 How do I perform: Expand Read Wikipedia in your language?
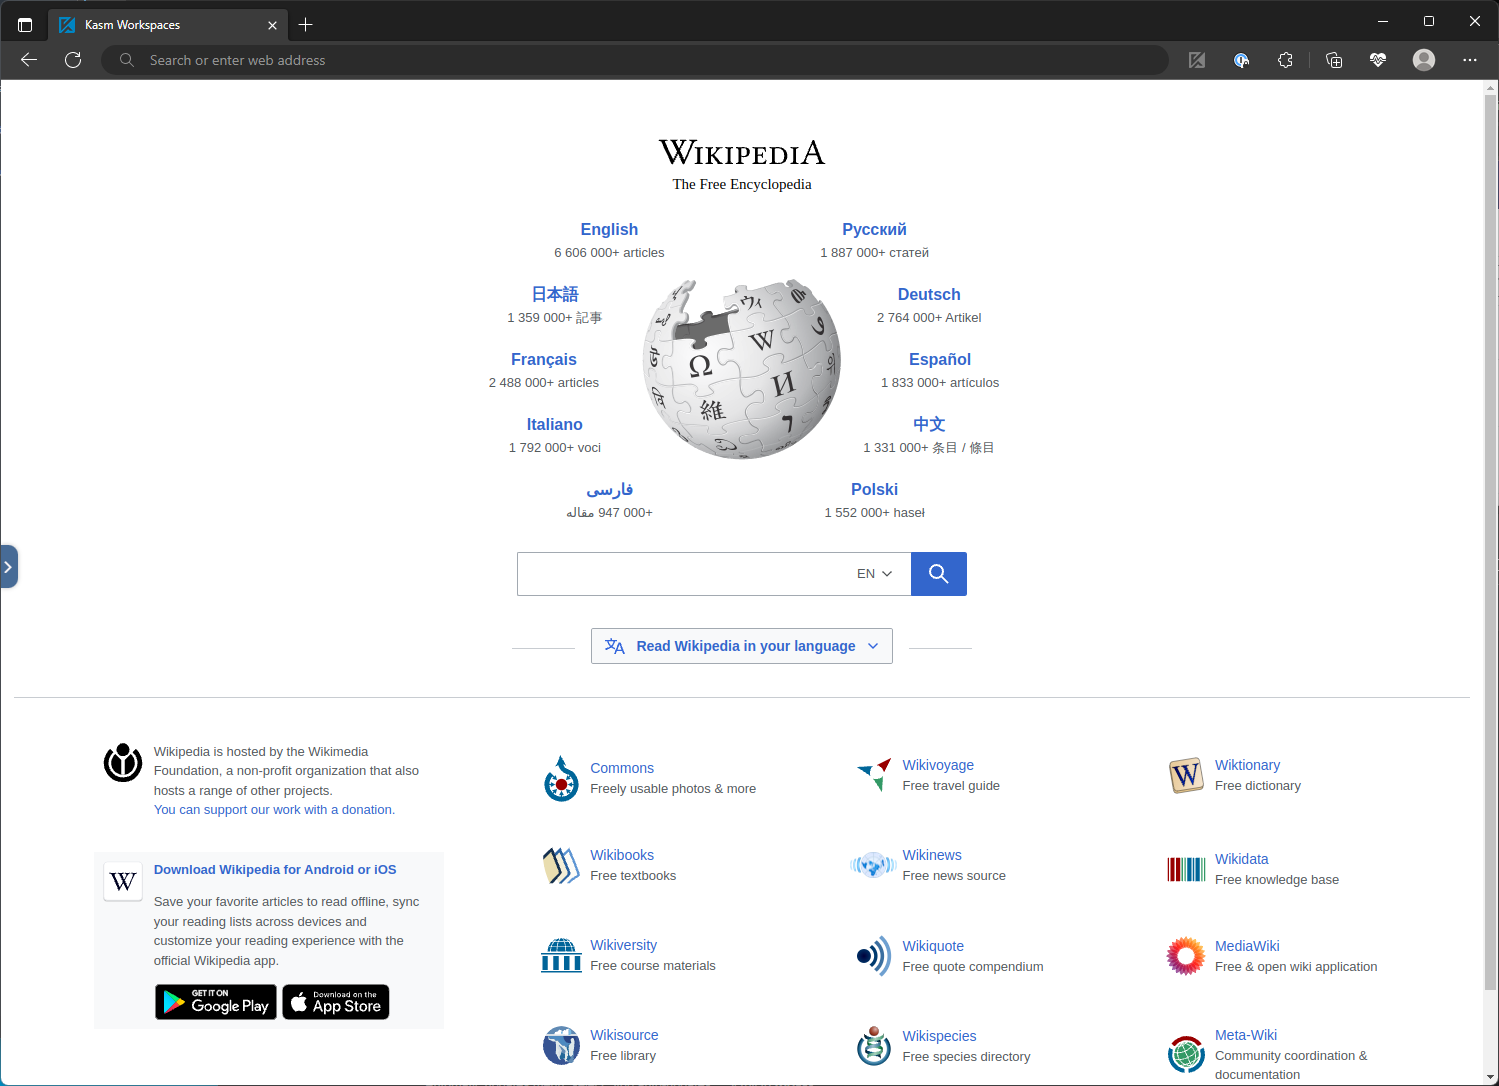point(741,646)
